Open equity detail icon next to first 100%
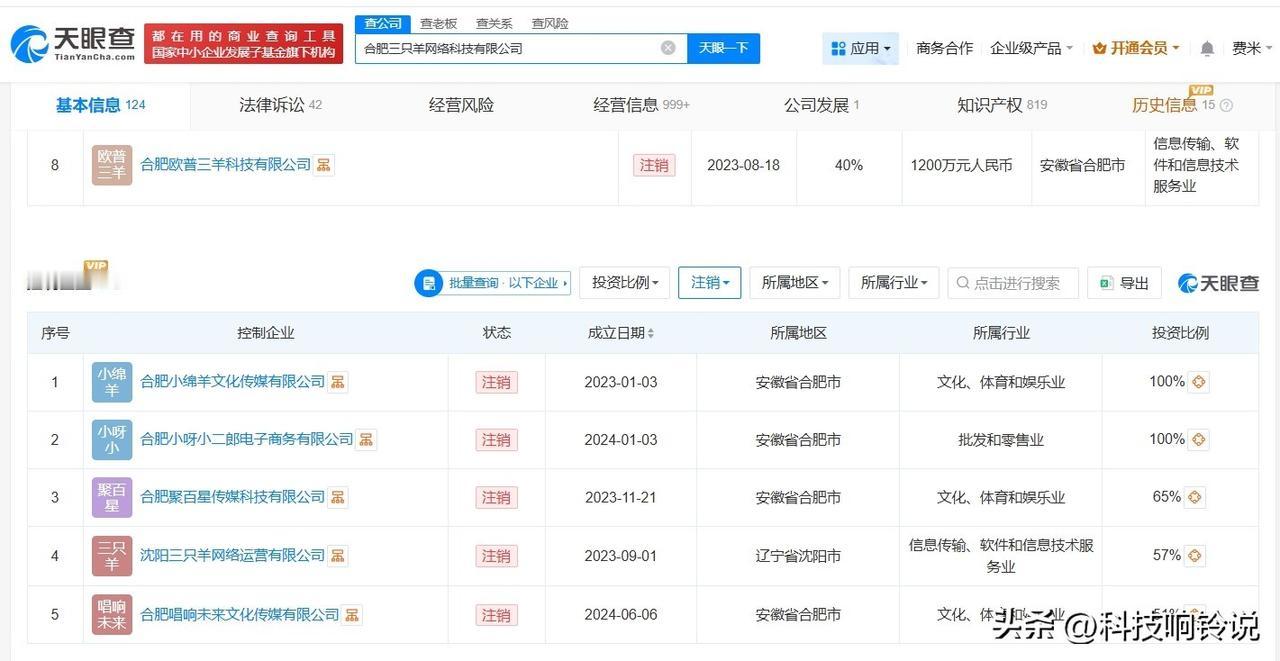Screen dimensions: 1280x661 coord(1198,382)
